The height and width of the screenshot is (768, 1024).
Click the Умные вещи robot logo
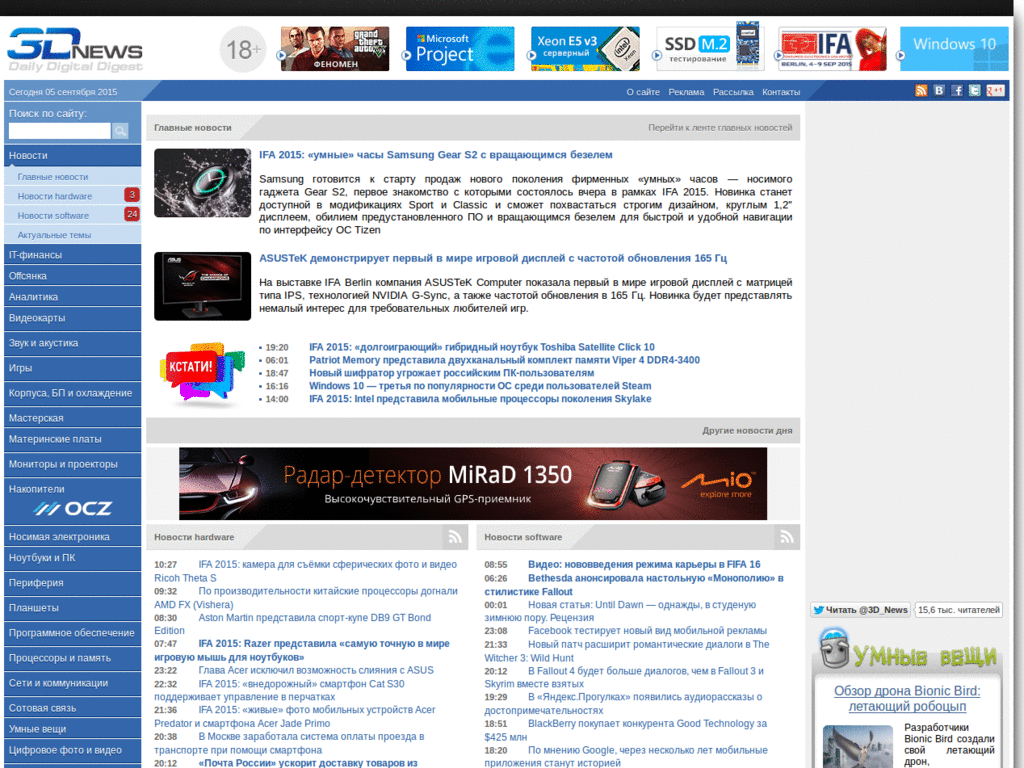click(907, 649)
